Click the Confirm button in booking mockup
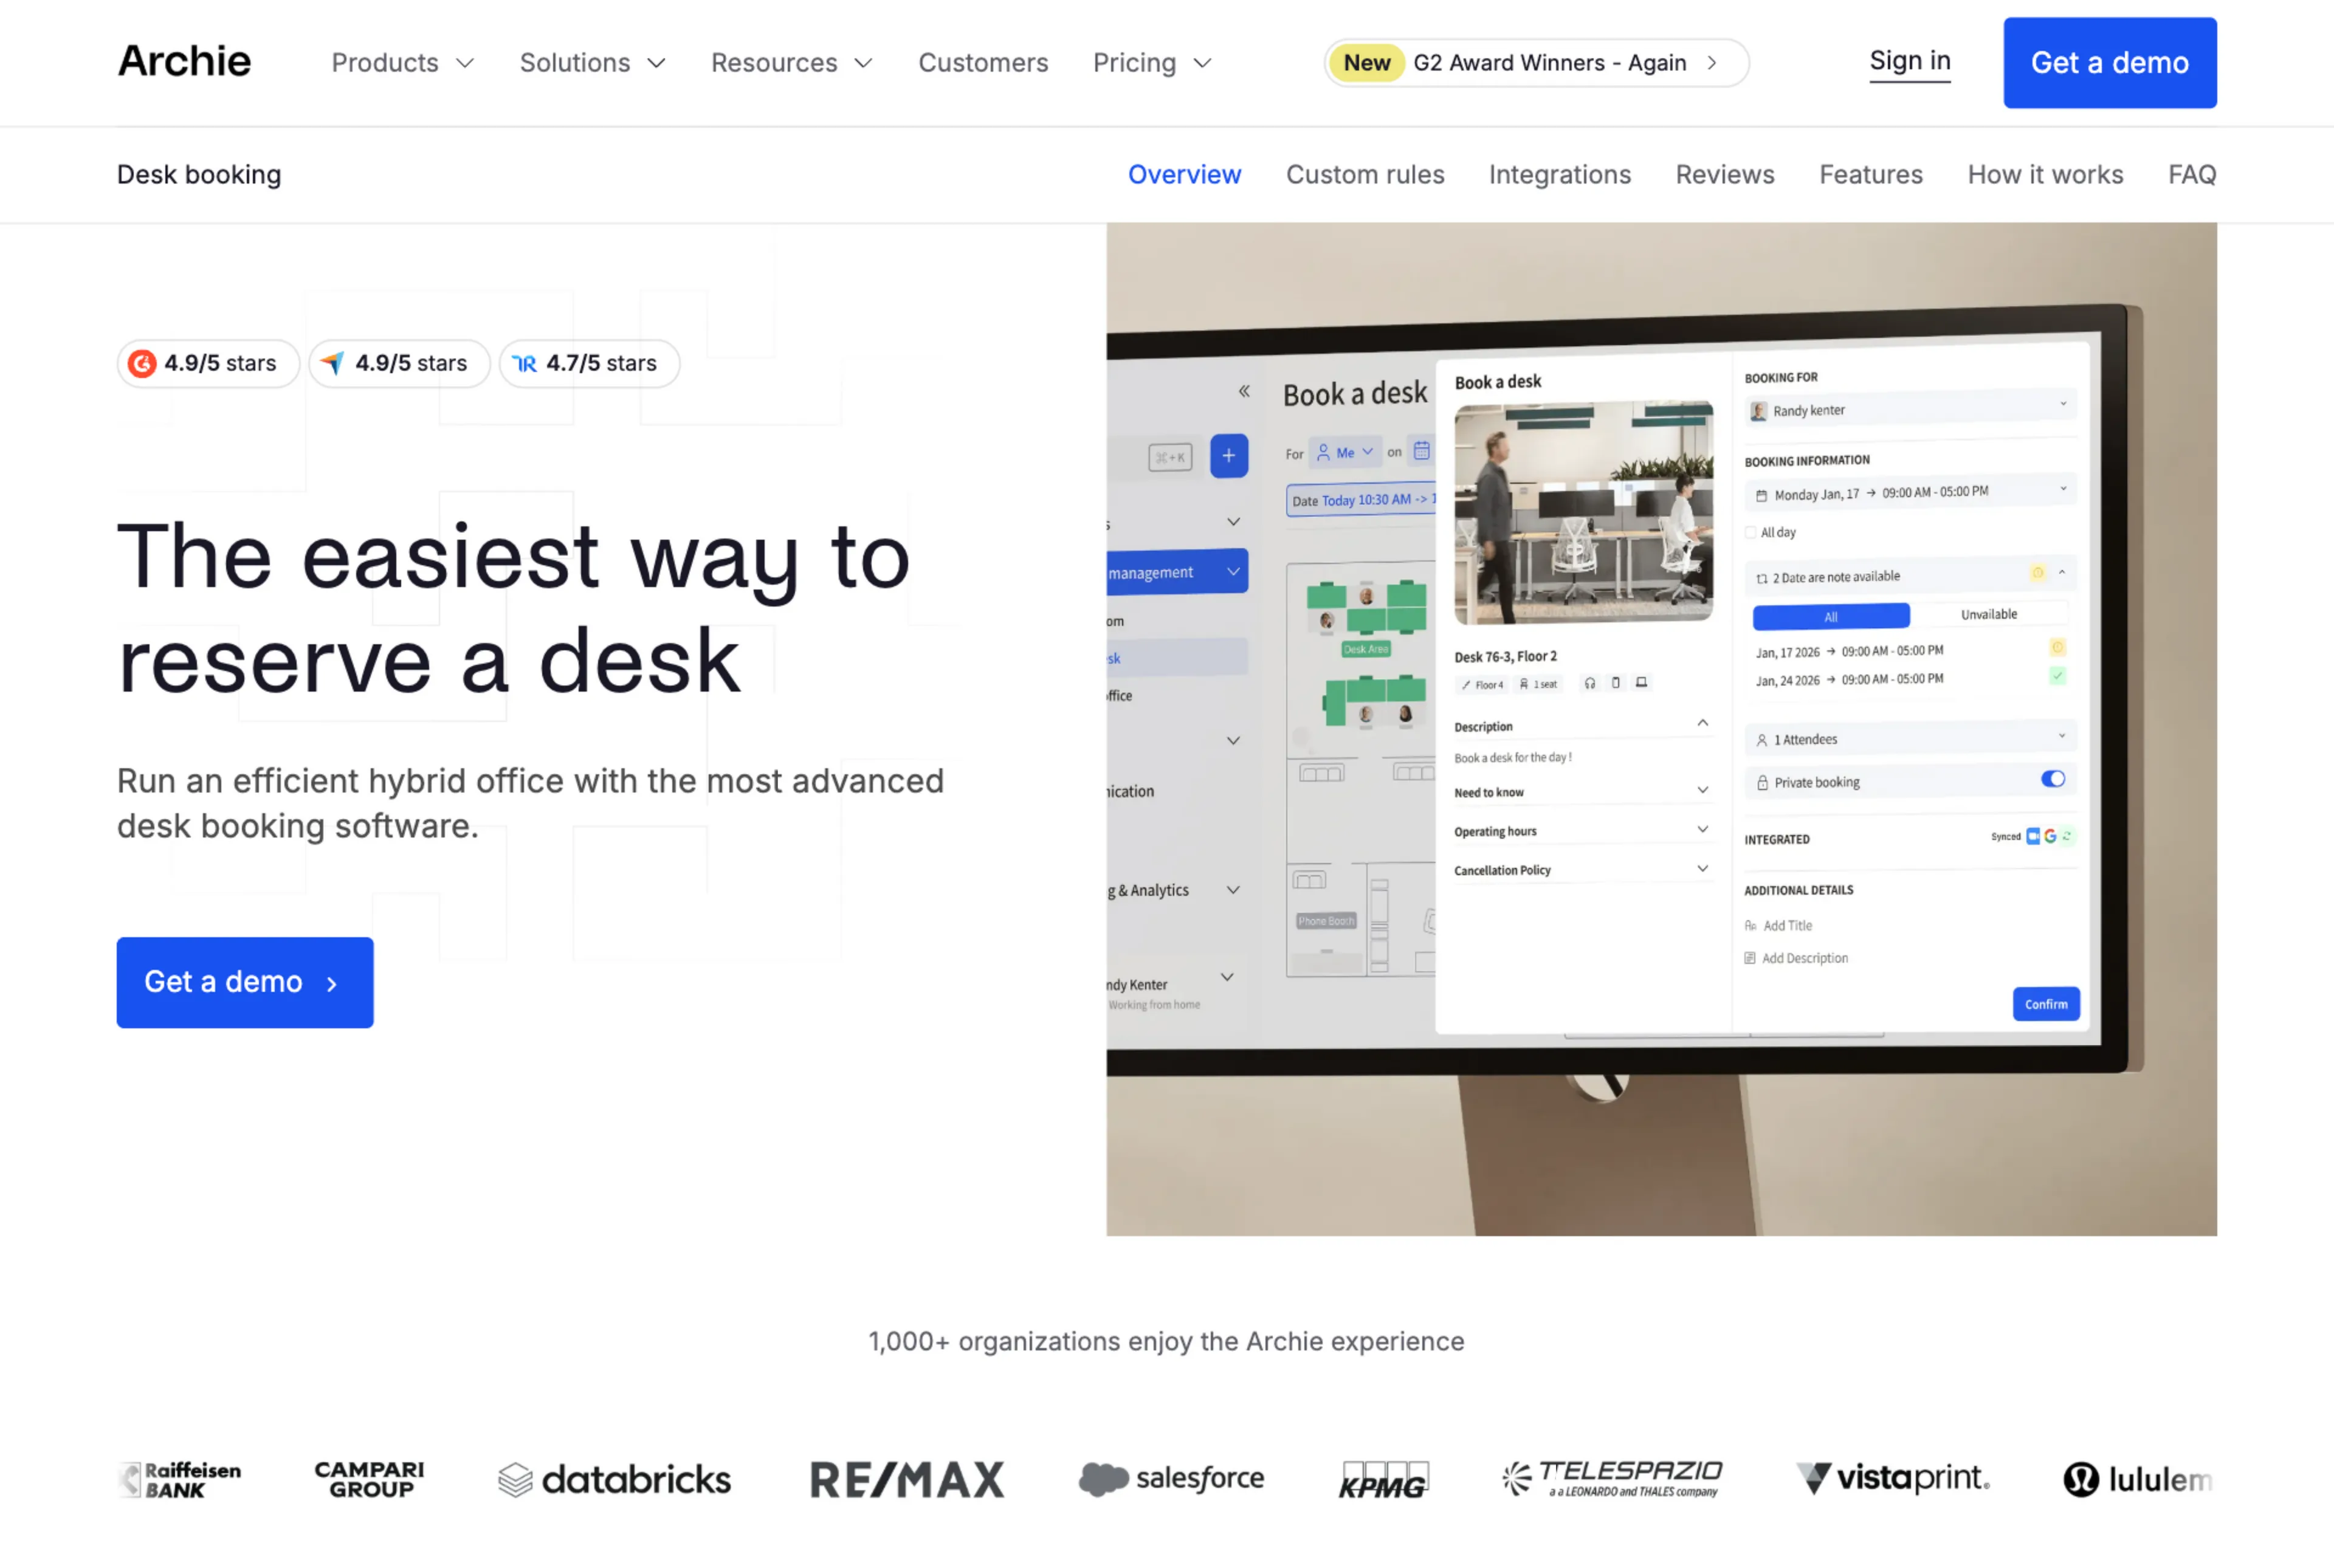 point(2045,1003)
